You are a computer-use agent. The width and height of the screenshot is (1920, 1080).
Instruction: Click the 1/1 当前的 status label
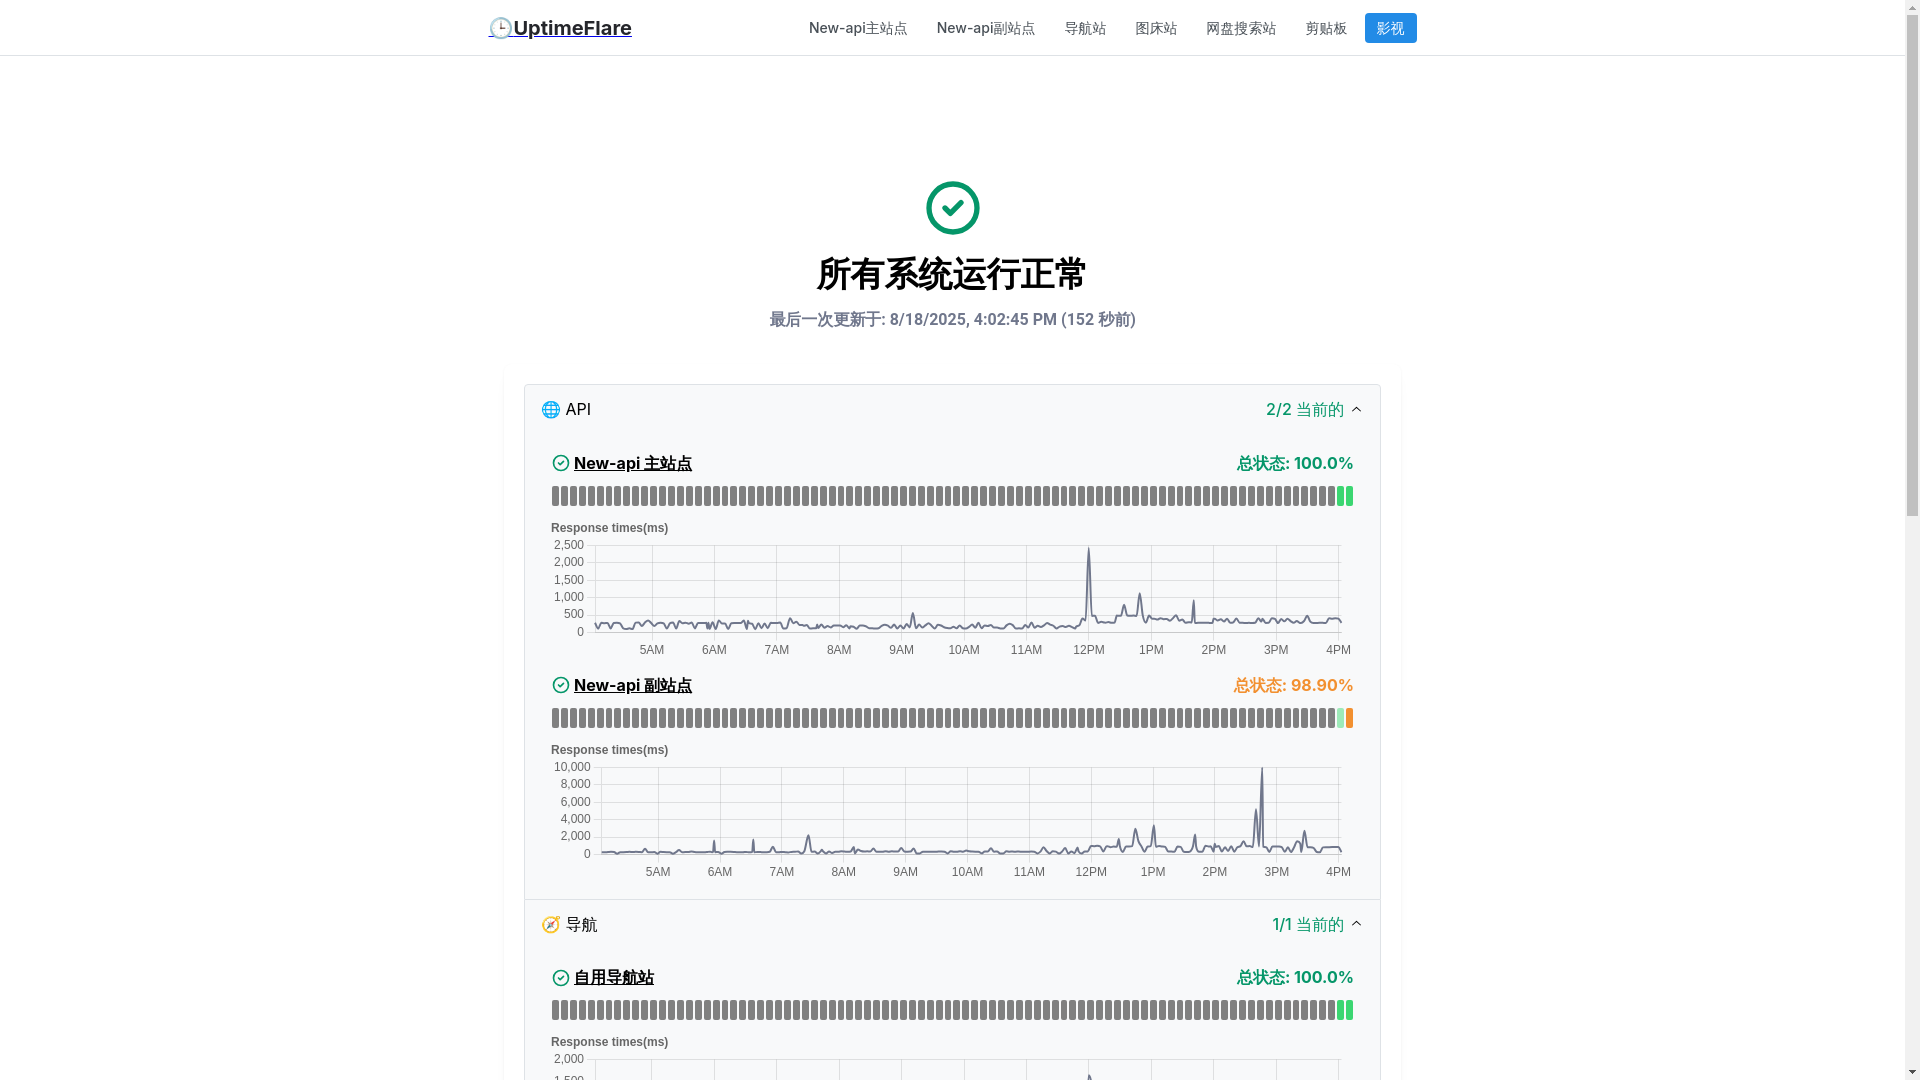(x=1307, y=925)
